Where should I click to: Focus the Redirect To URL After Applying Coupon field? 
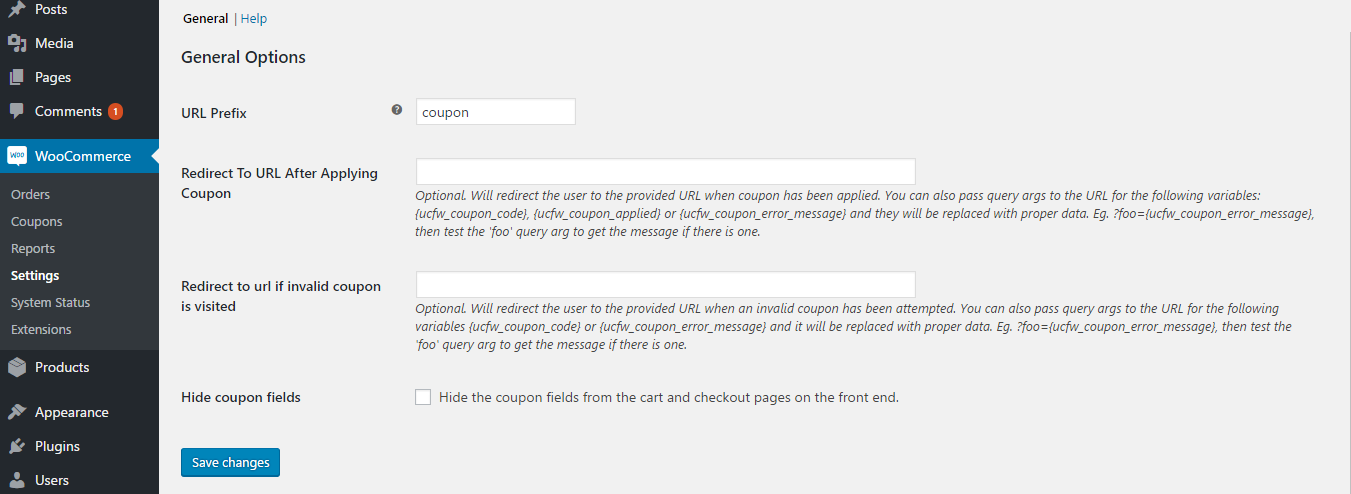click(x=666, y=171)
